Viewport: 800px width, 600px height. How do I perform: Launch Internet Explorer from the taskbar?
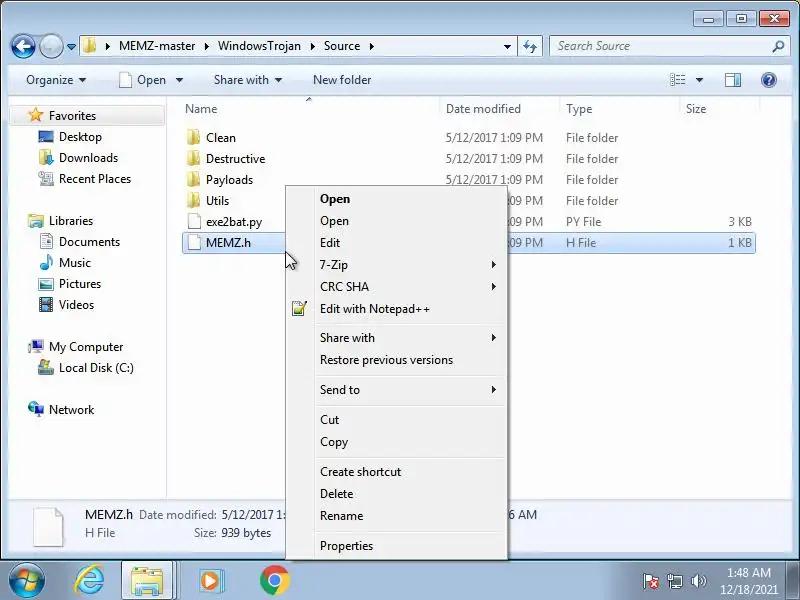click(90, 581)
